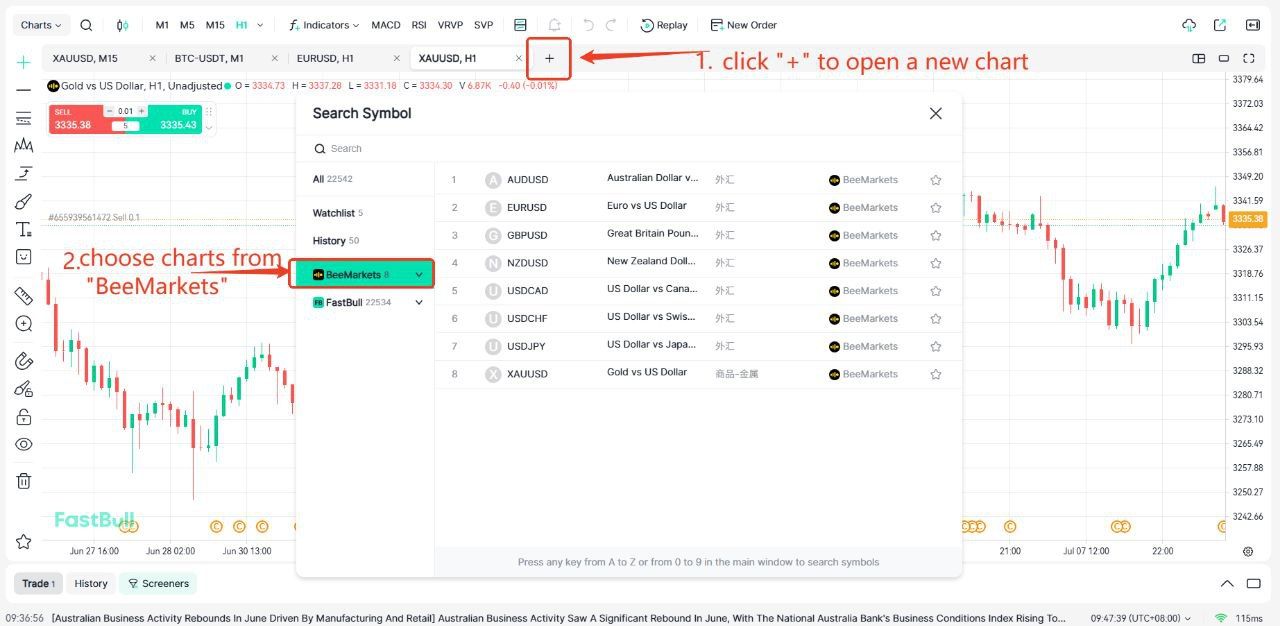Screen dimensions: 1280x626
Task: Favorite GBPUSD with its star
Action: (936, 236)
